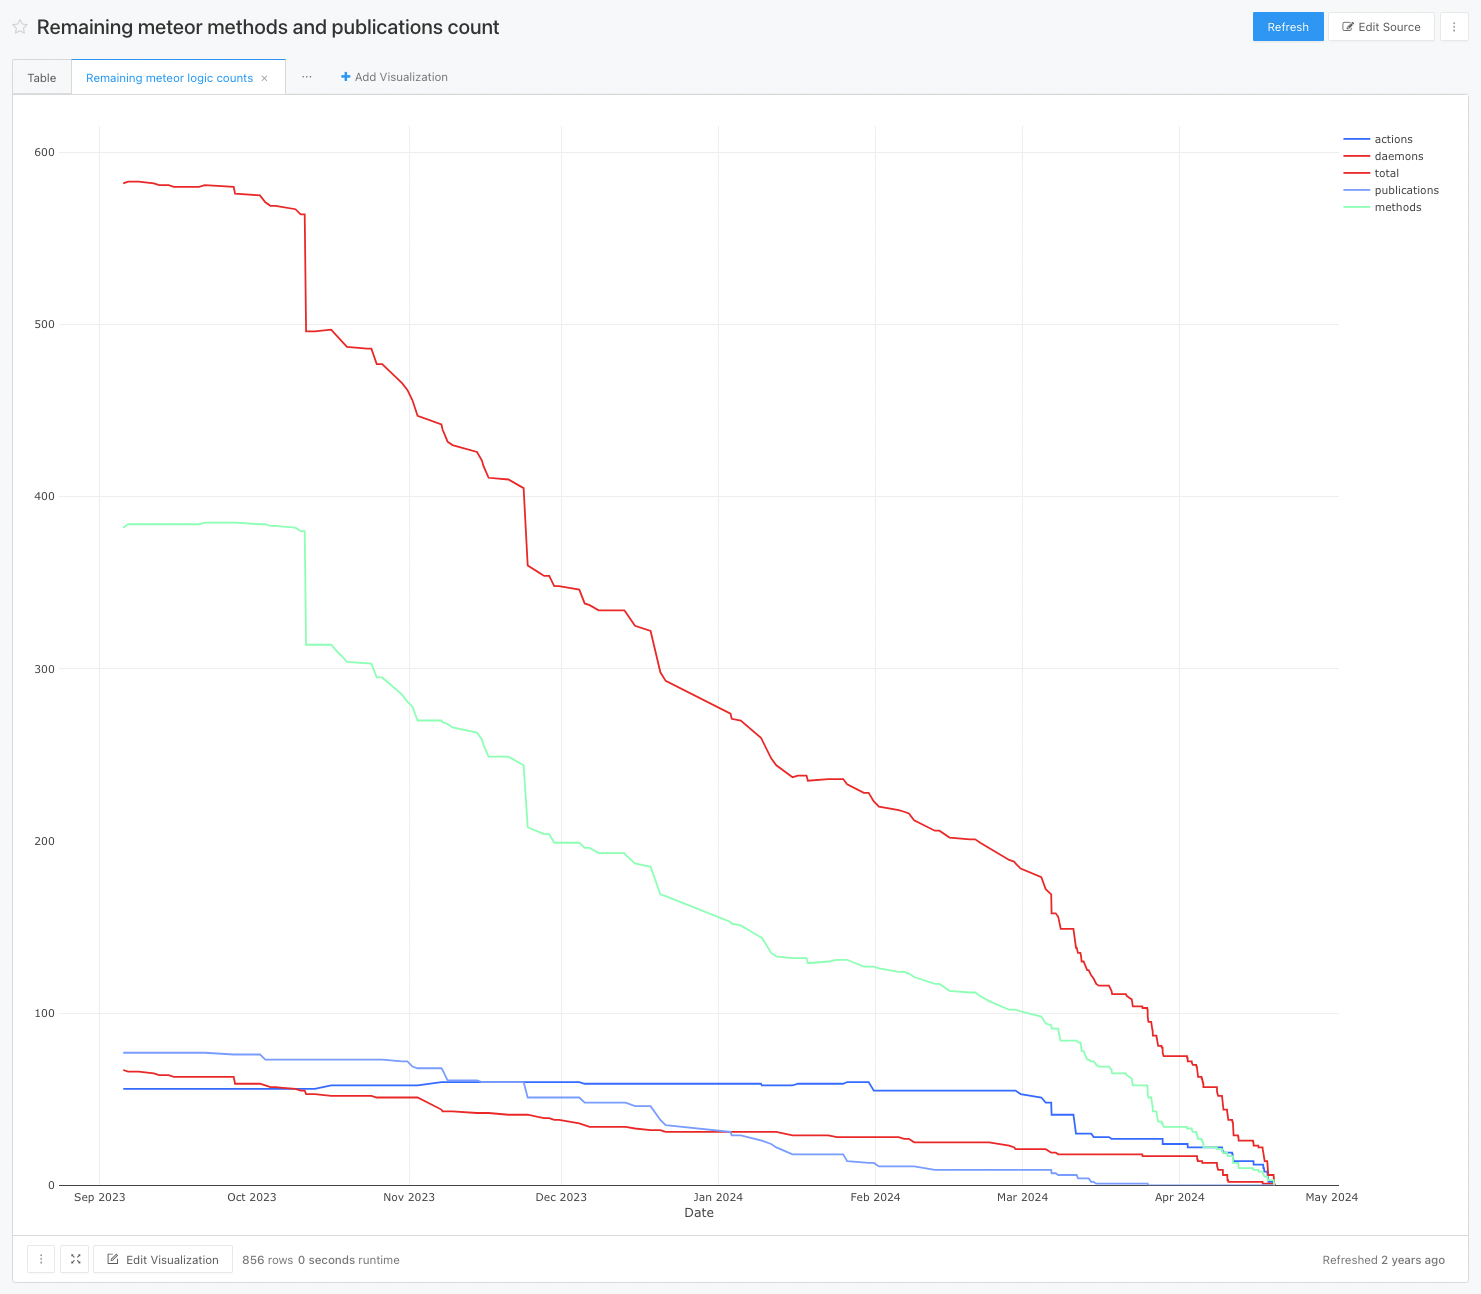Click the Refresh button
1481x1294 pixels.
[x=1287, y=27]
